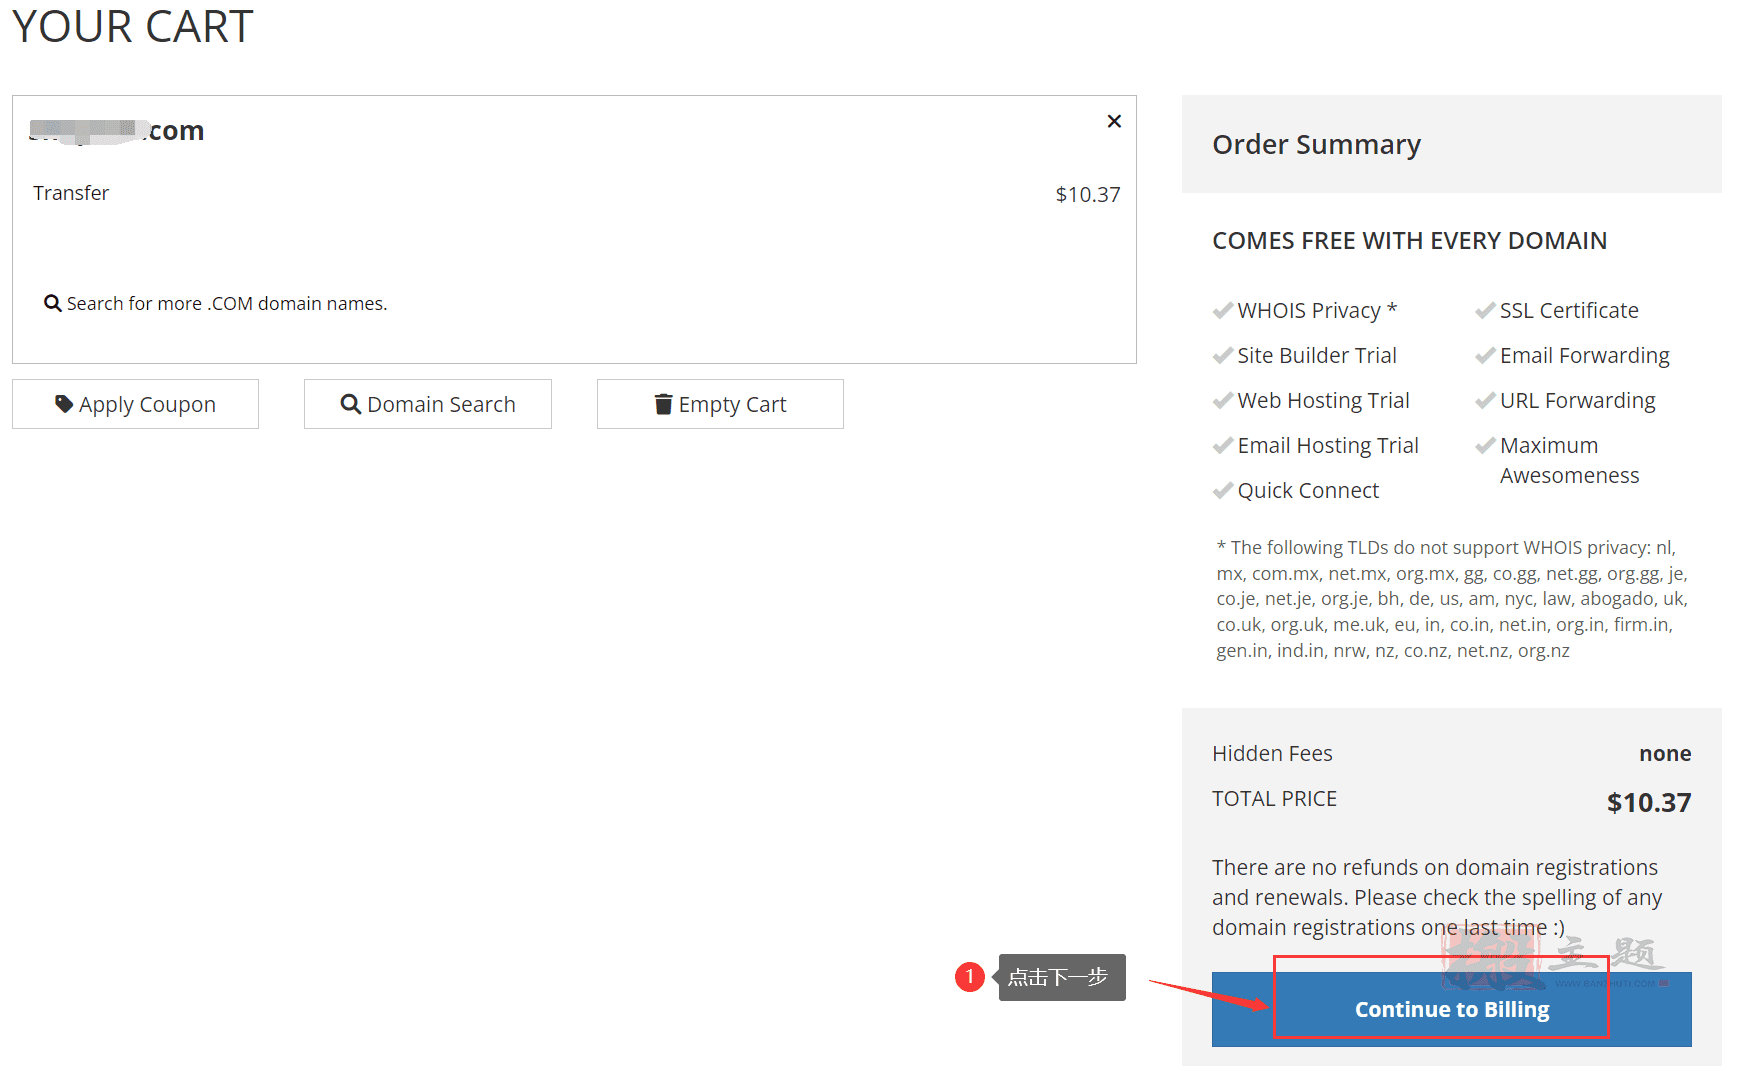
Task: Click the Hidden Fees value none
Action: (x=1665, y=753)
